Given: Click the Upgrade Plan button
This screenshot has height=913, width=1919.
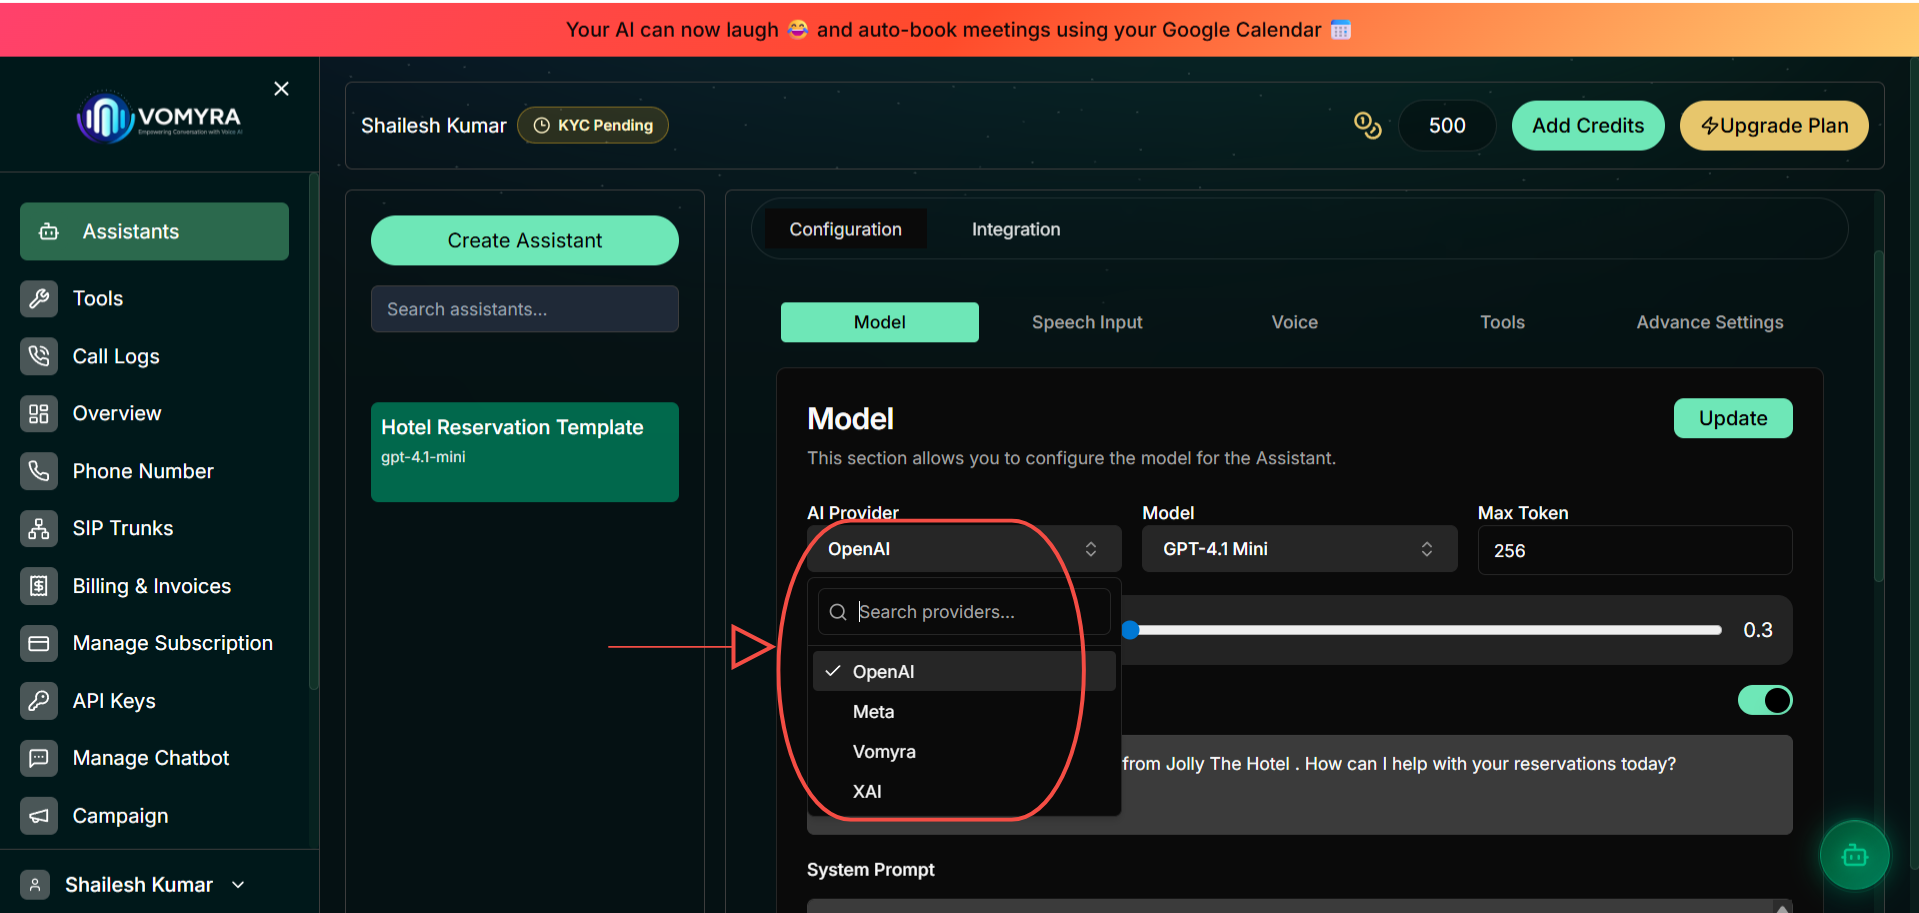Looking at the screenshot, I should [1774, 125].
